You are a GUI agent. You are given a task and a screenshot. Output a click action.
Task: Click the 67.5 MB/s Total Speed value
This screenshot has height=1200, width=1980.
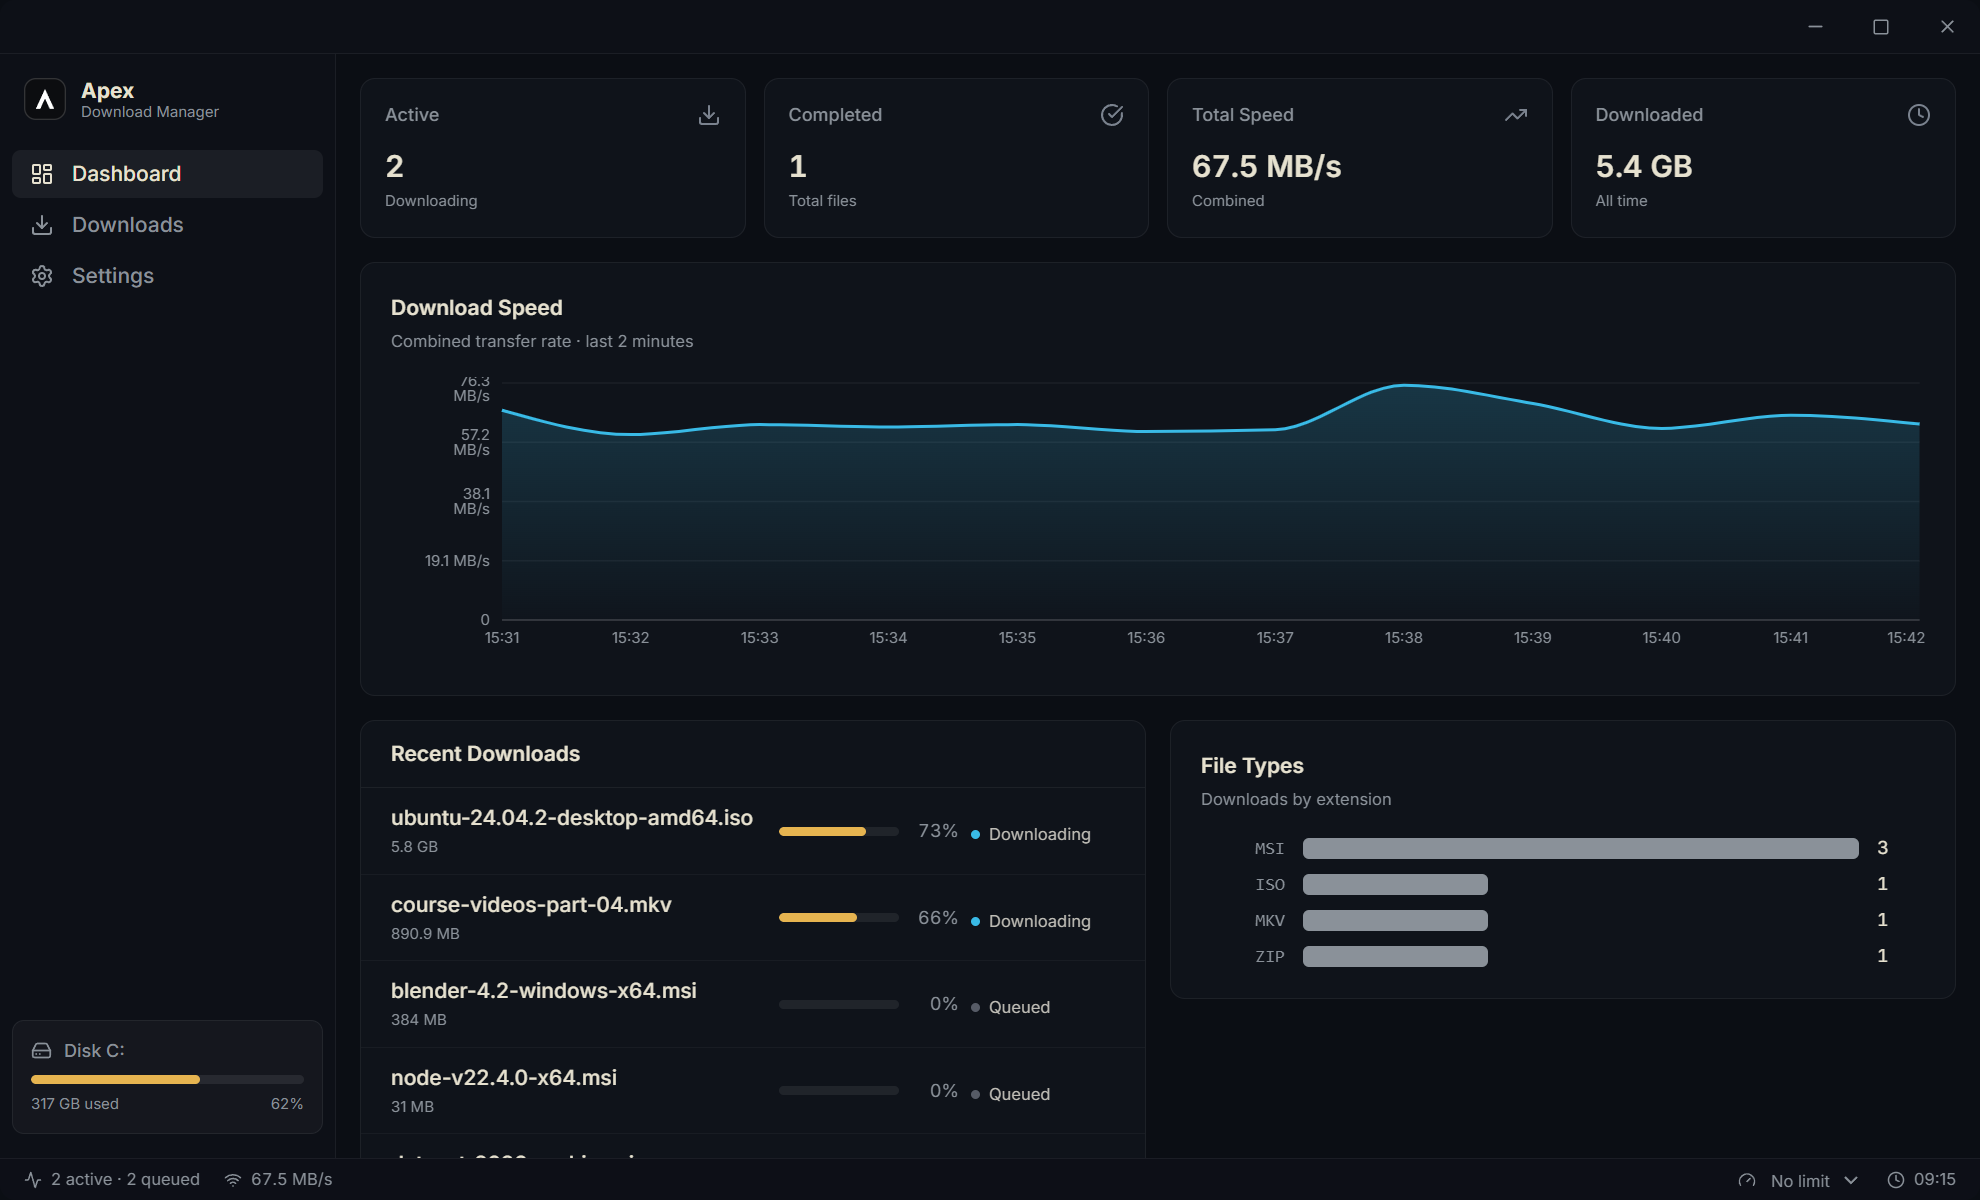coord(1266,167)
